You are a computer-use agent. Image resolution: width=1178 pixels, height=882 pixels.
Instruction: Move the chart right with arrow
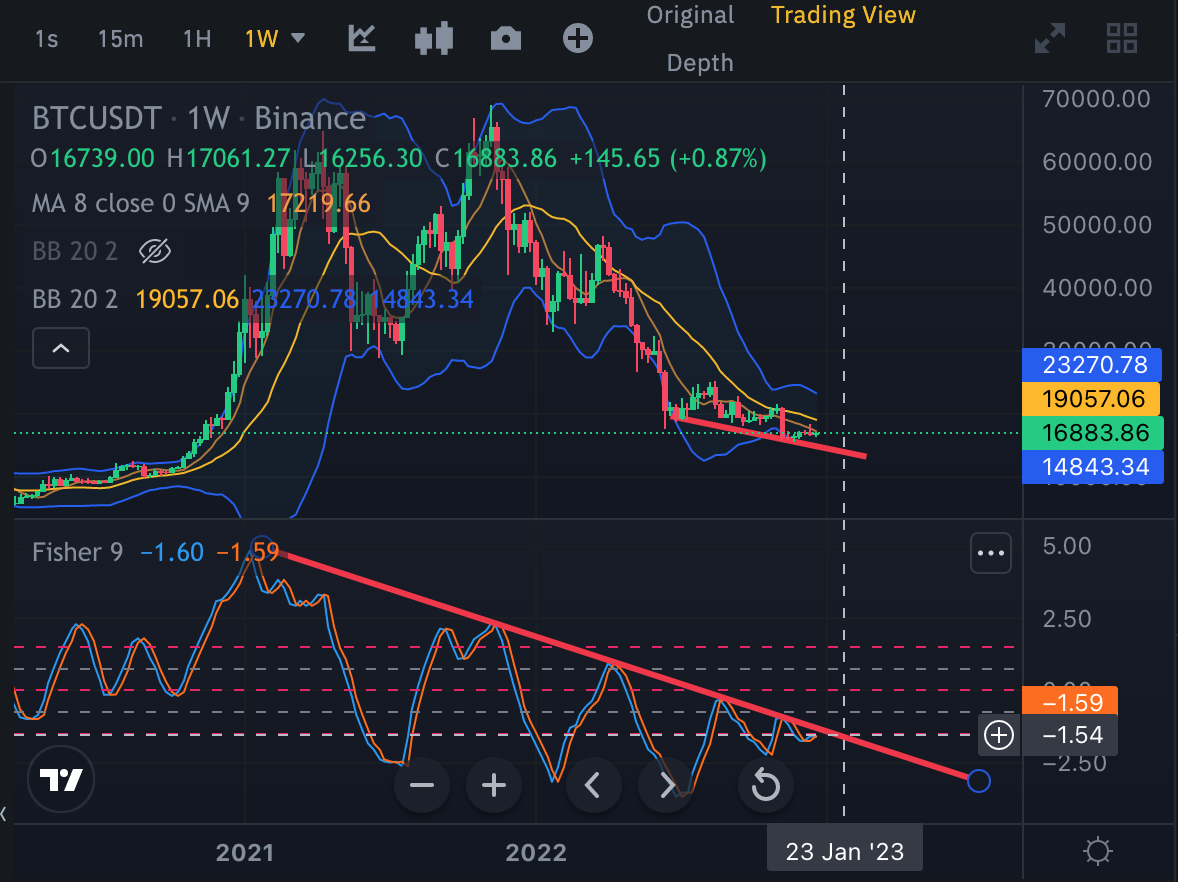pos(666,786)
